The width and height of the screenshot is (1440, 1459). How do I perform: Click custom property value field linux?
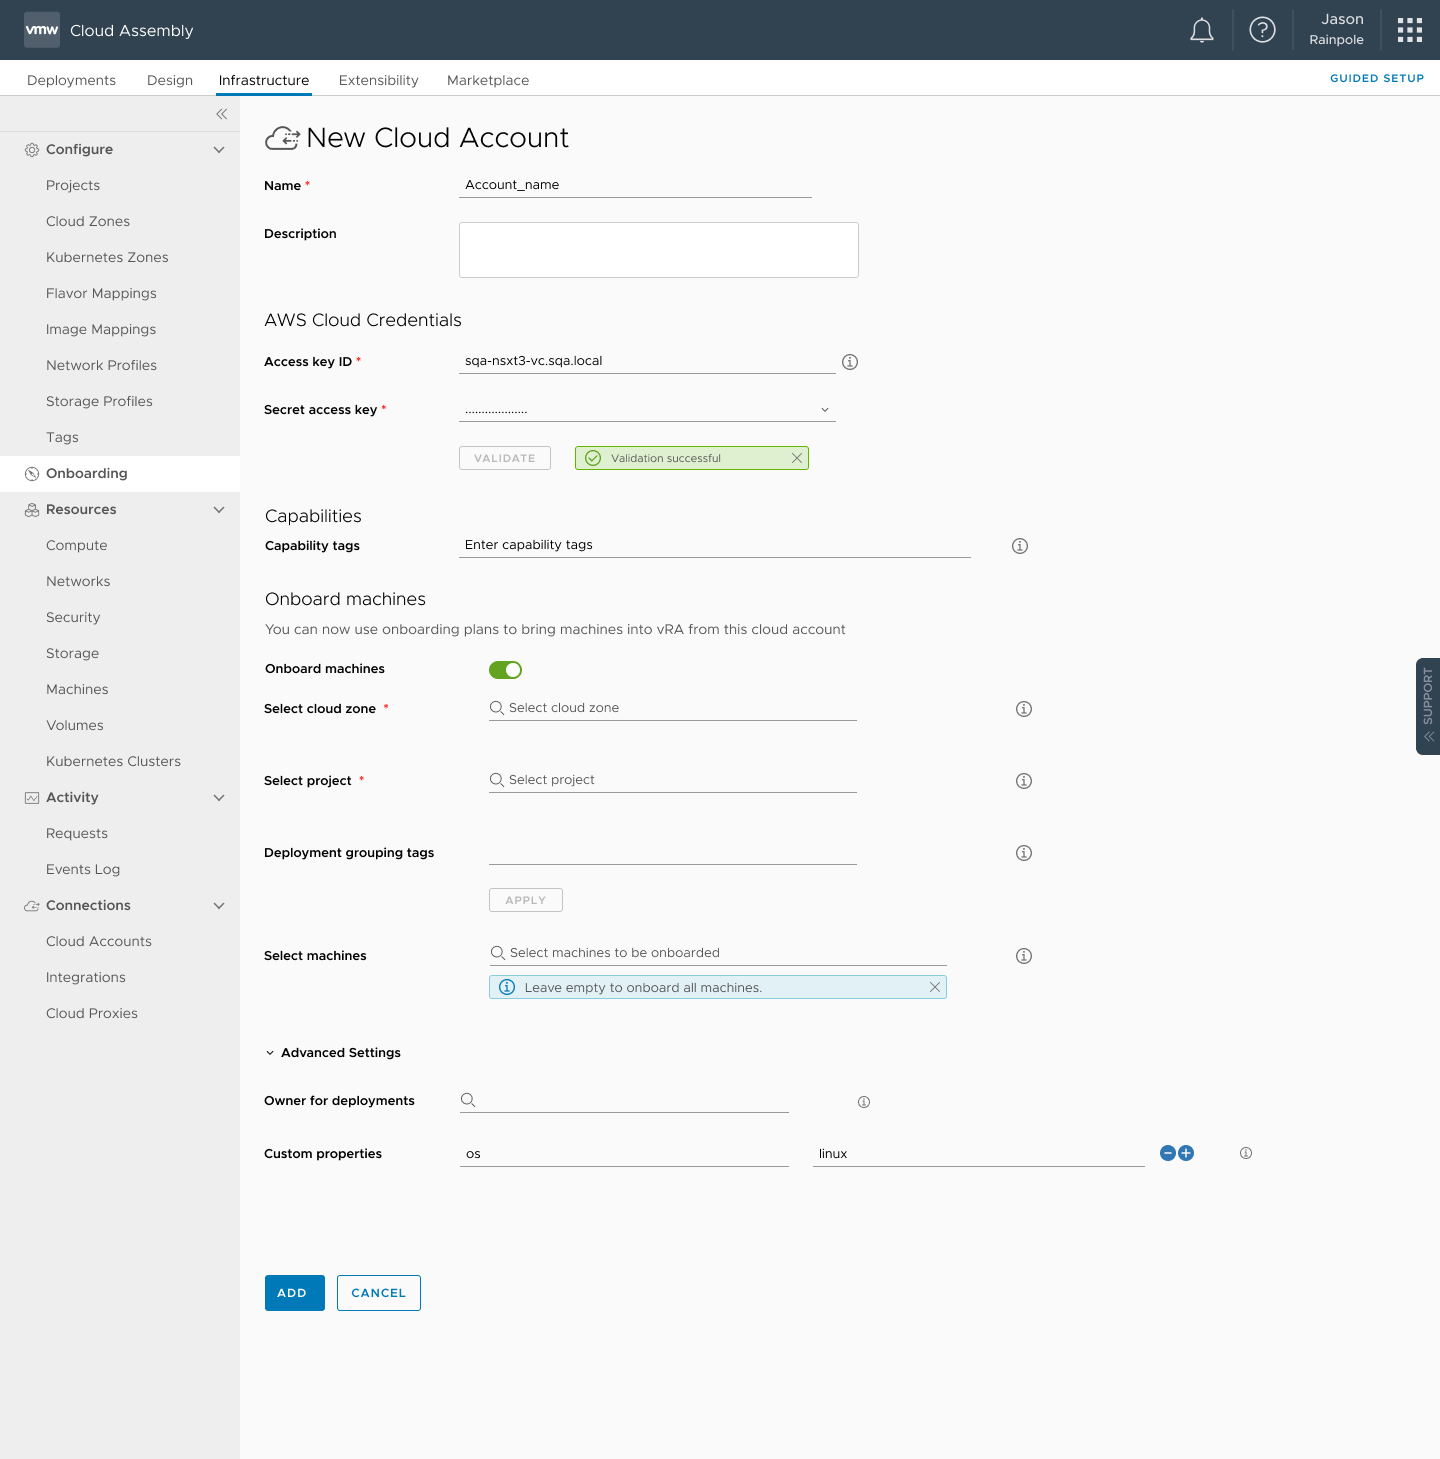979,1154
